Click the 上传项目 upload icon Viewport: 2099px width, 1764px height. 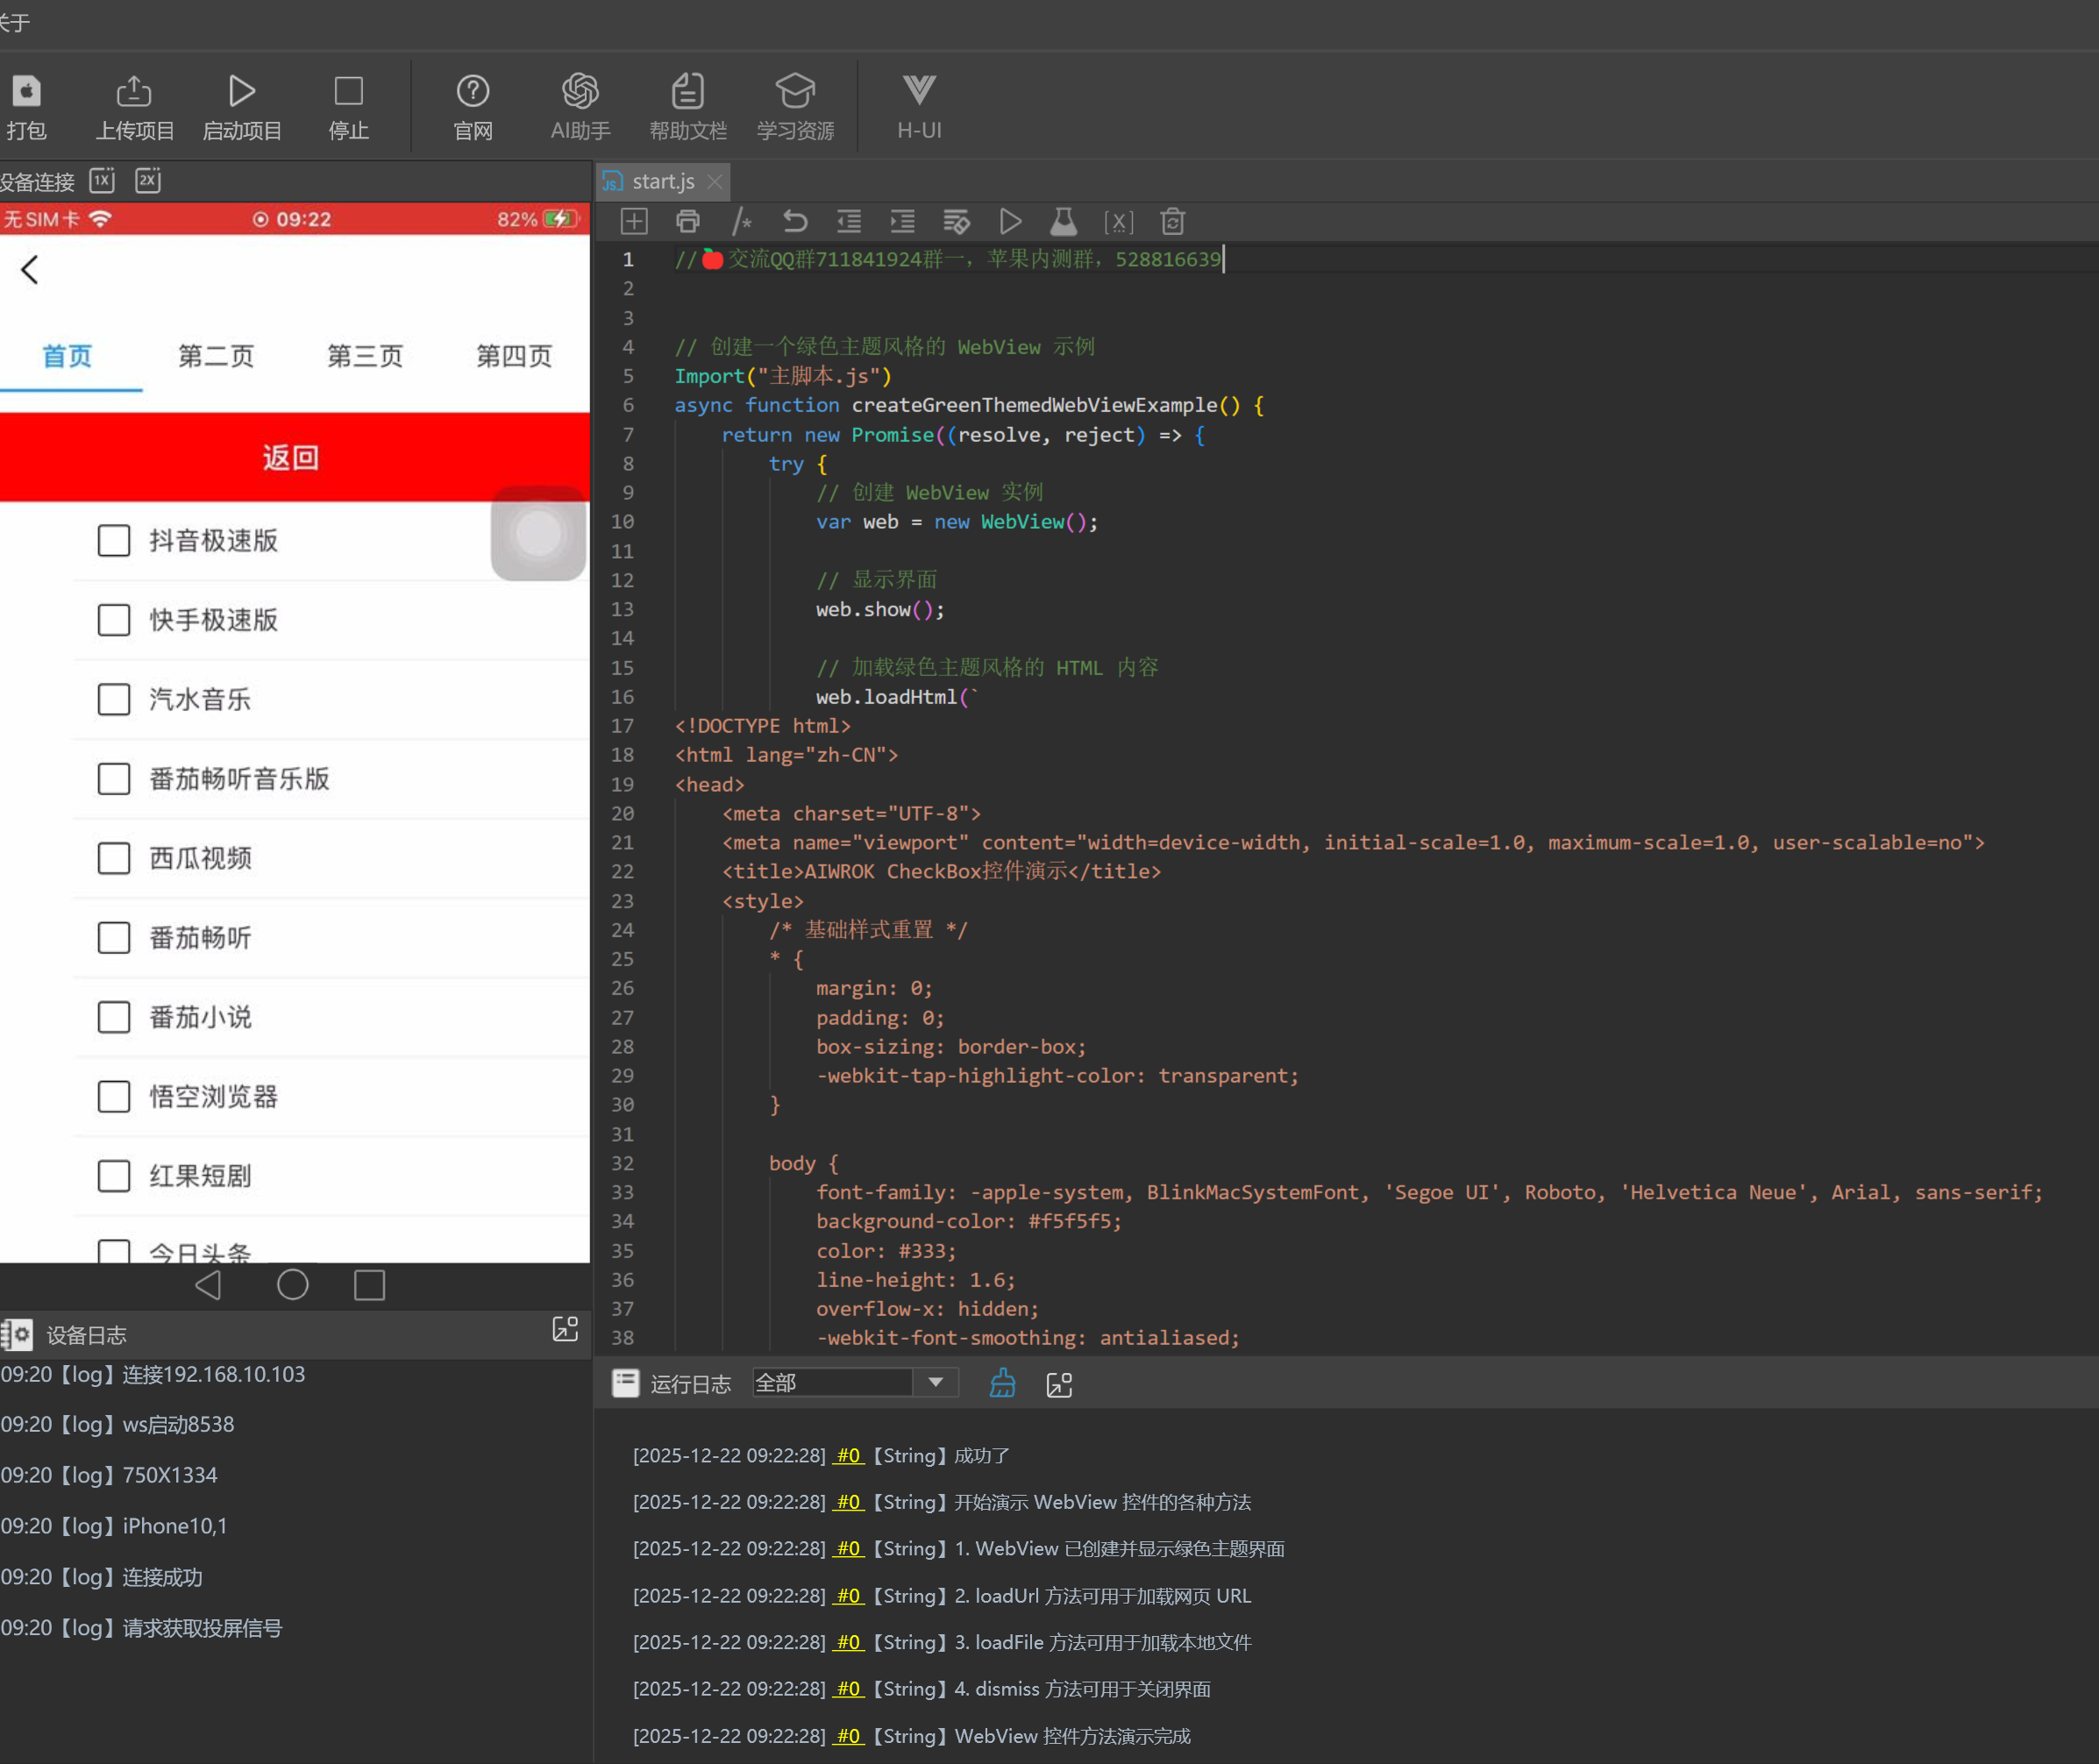pos(134,92)
